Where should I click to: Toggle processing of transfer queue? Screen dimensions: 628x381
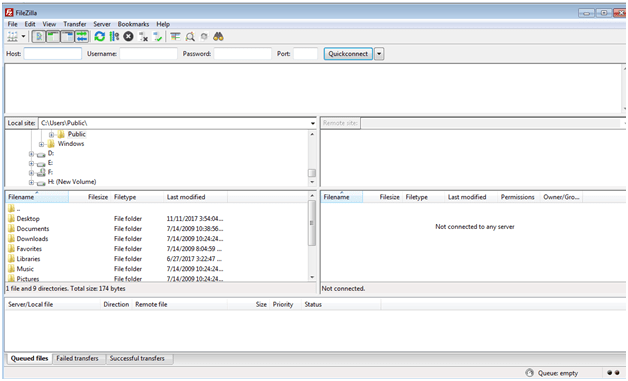(x=114, y=37)
